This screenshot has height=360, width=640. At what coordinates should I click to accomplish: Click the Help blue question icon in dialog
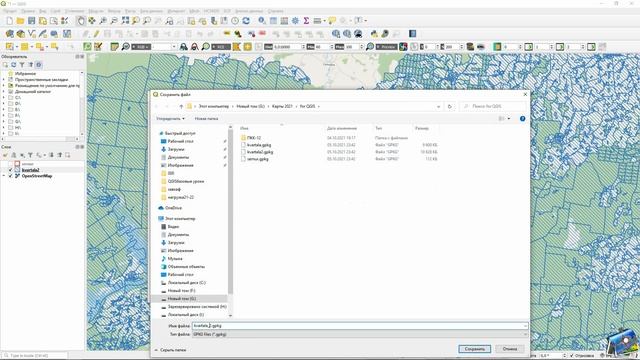522,119
